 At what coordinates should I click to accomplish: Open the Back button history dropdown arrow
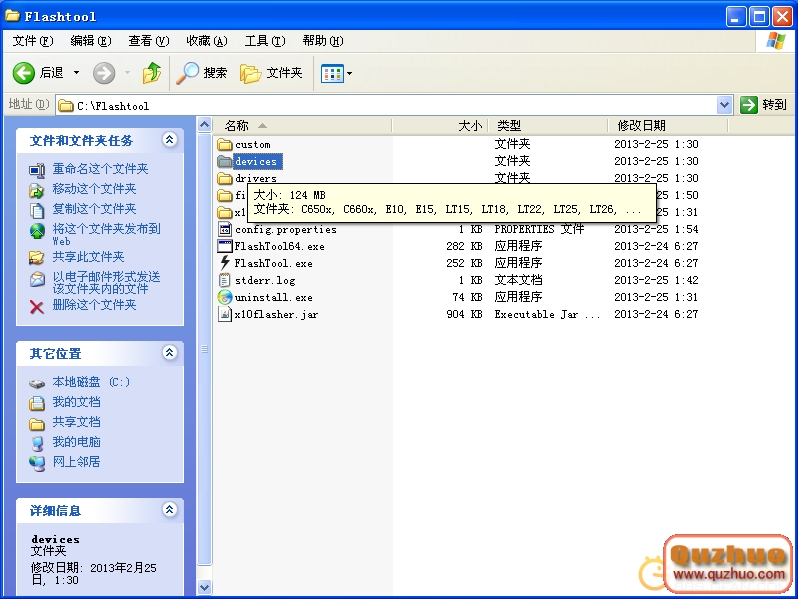(76, 73)
